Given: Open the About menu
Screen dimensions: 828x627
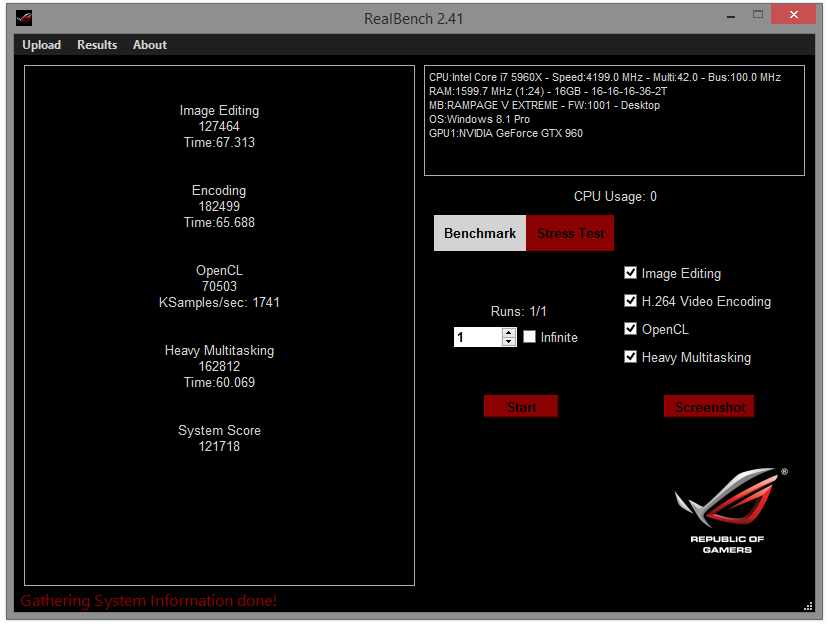Looking at the screenshot, I should coord(149,45).
